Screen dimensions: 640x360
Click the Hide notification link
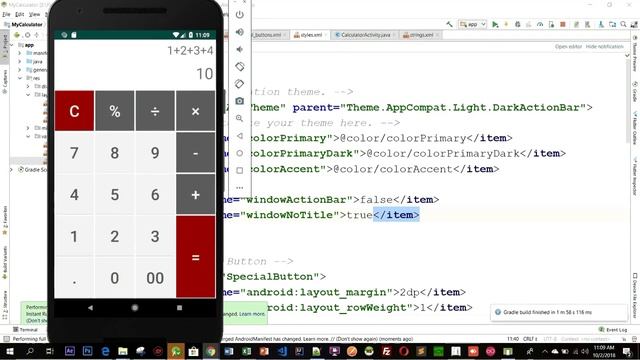pos(605,47)
